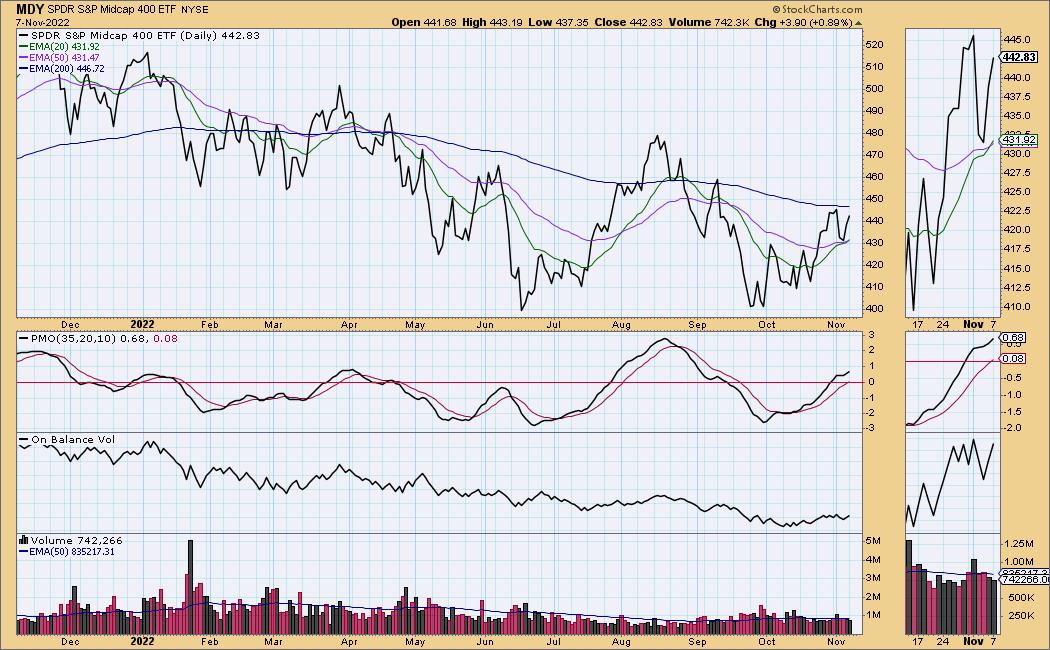Click the -1.5 PMO zoom axis label
The image size is (1050, 650).
(x=1014, y=412)
